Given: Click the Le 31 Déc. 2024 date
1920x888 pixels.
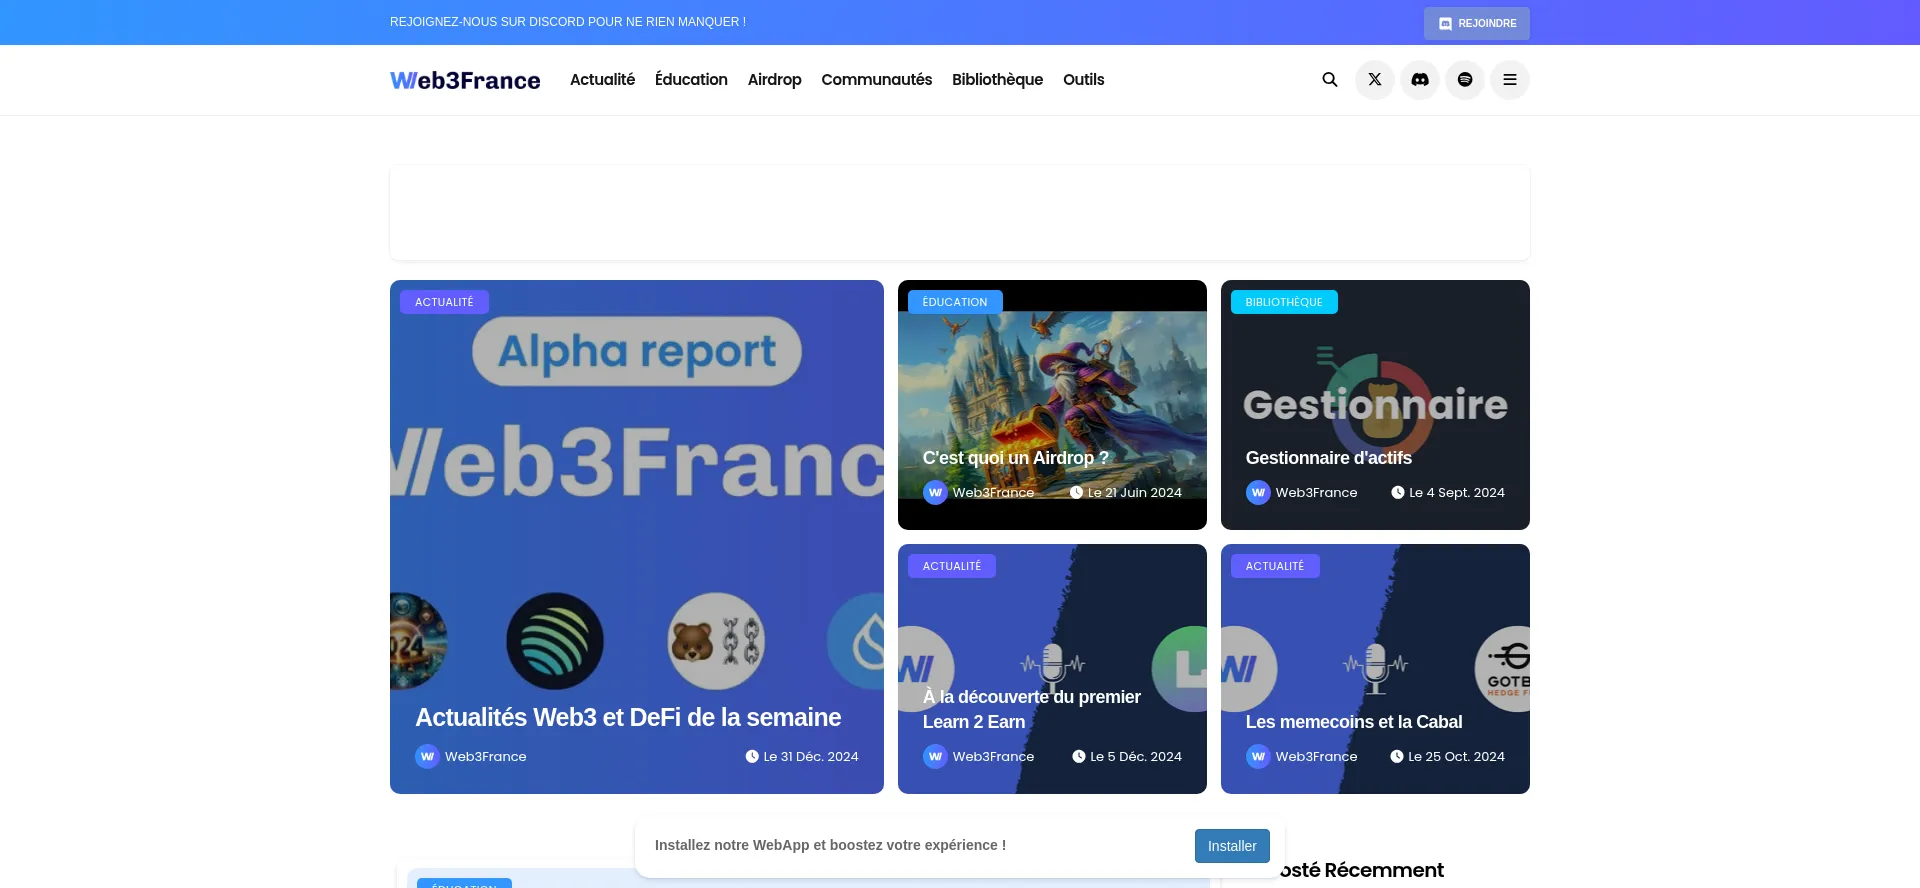Looking at the screenshot, I should [x=802, y=756].
